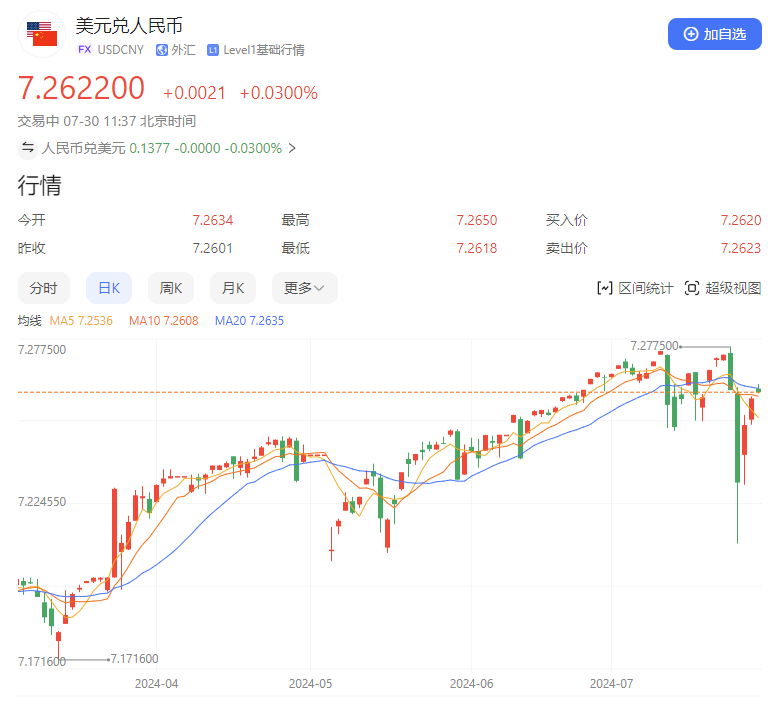Image resolution: width=784 pixels, height=706 pixels.
Task: Click the 区间统计 range icon
Action: [x=604, y=288]
